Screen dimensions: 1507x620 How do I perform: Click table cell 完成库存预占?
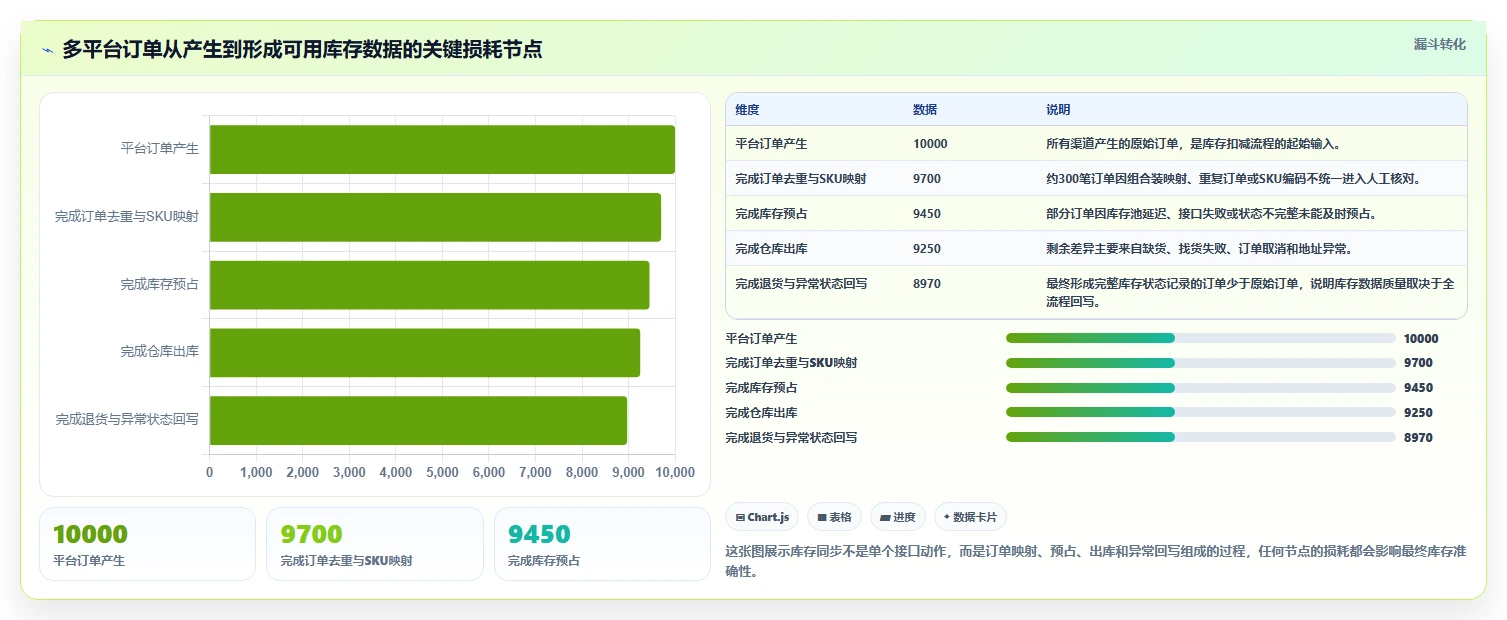click(771, 214)
